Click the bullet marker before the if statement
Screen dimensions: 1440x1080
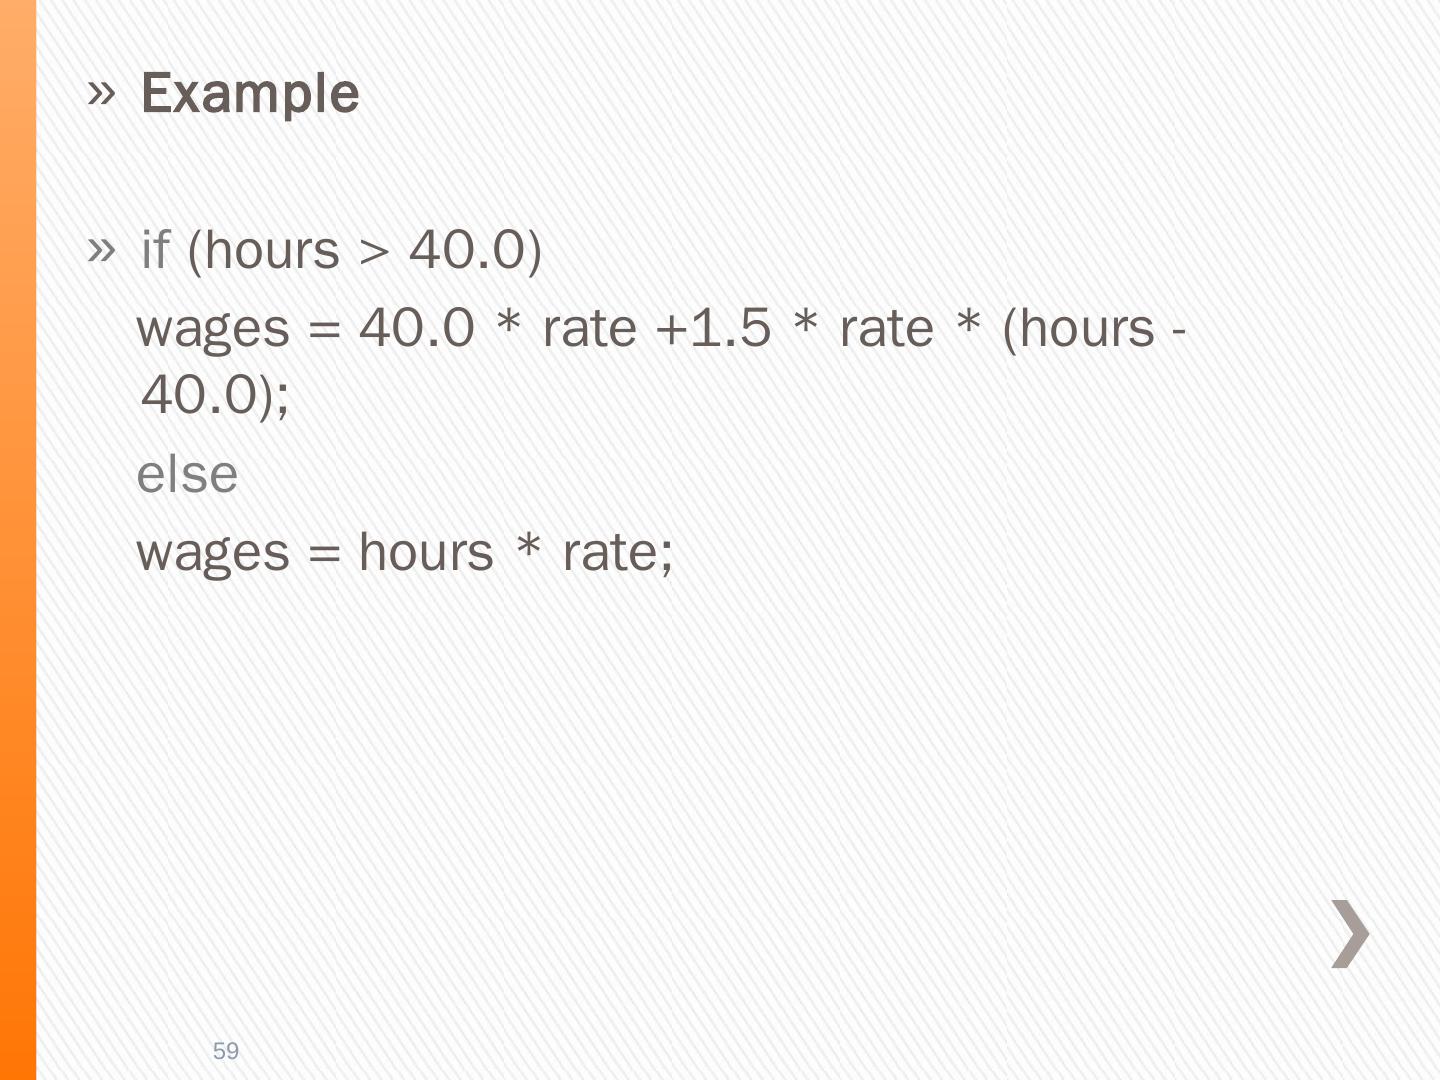[101, 249]
